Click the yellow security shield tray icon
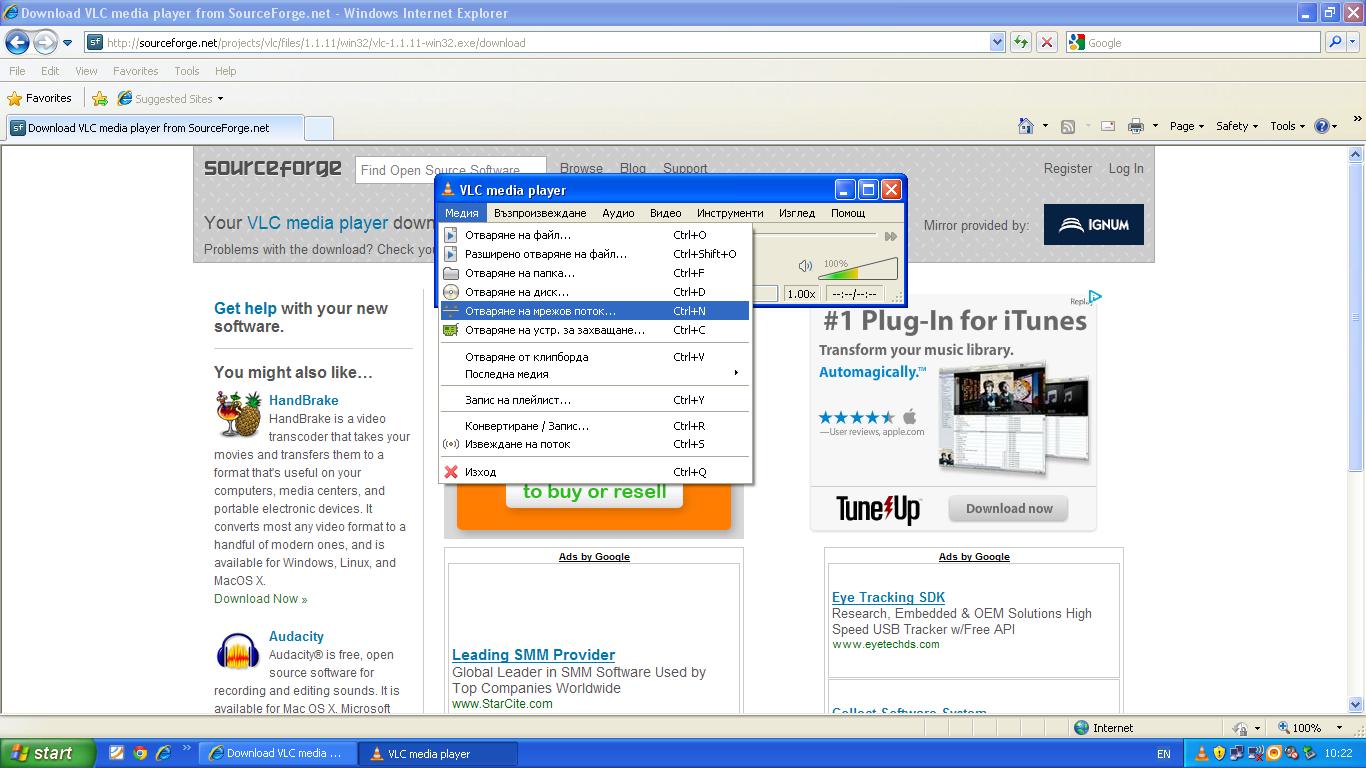 [1219, 753]
